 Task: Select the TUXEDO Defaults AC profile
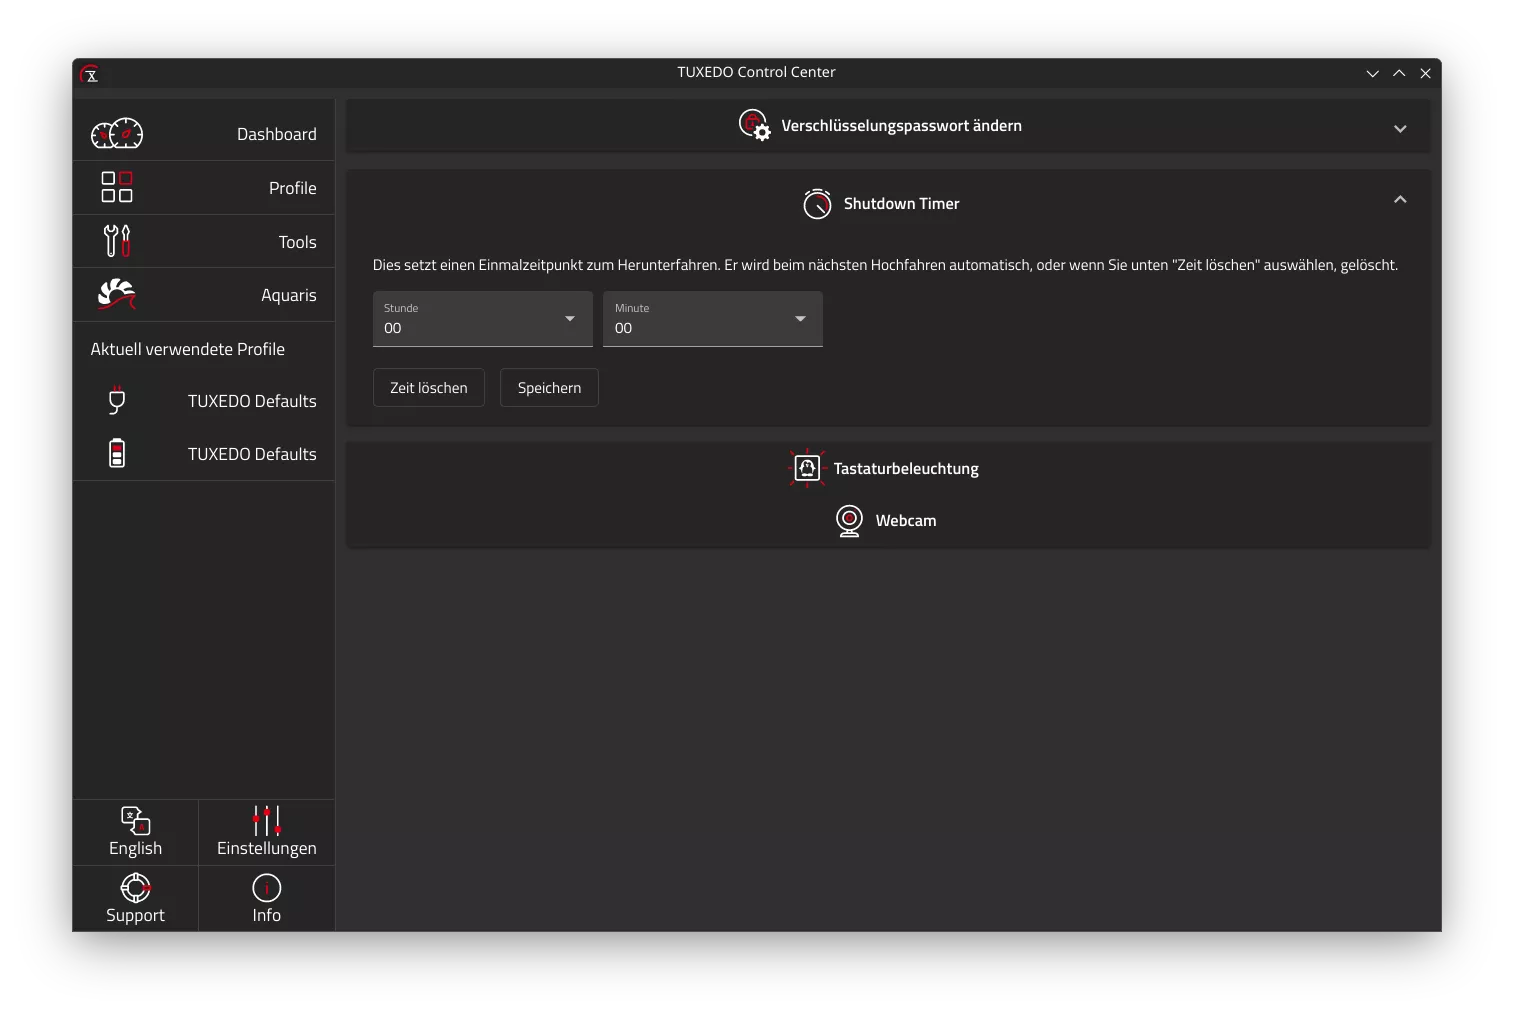(117, 400)
